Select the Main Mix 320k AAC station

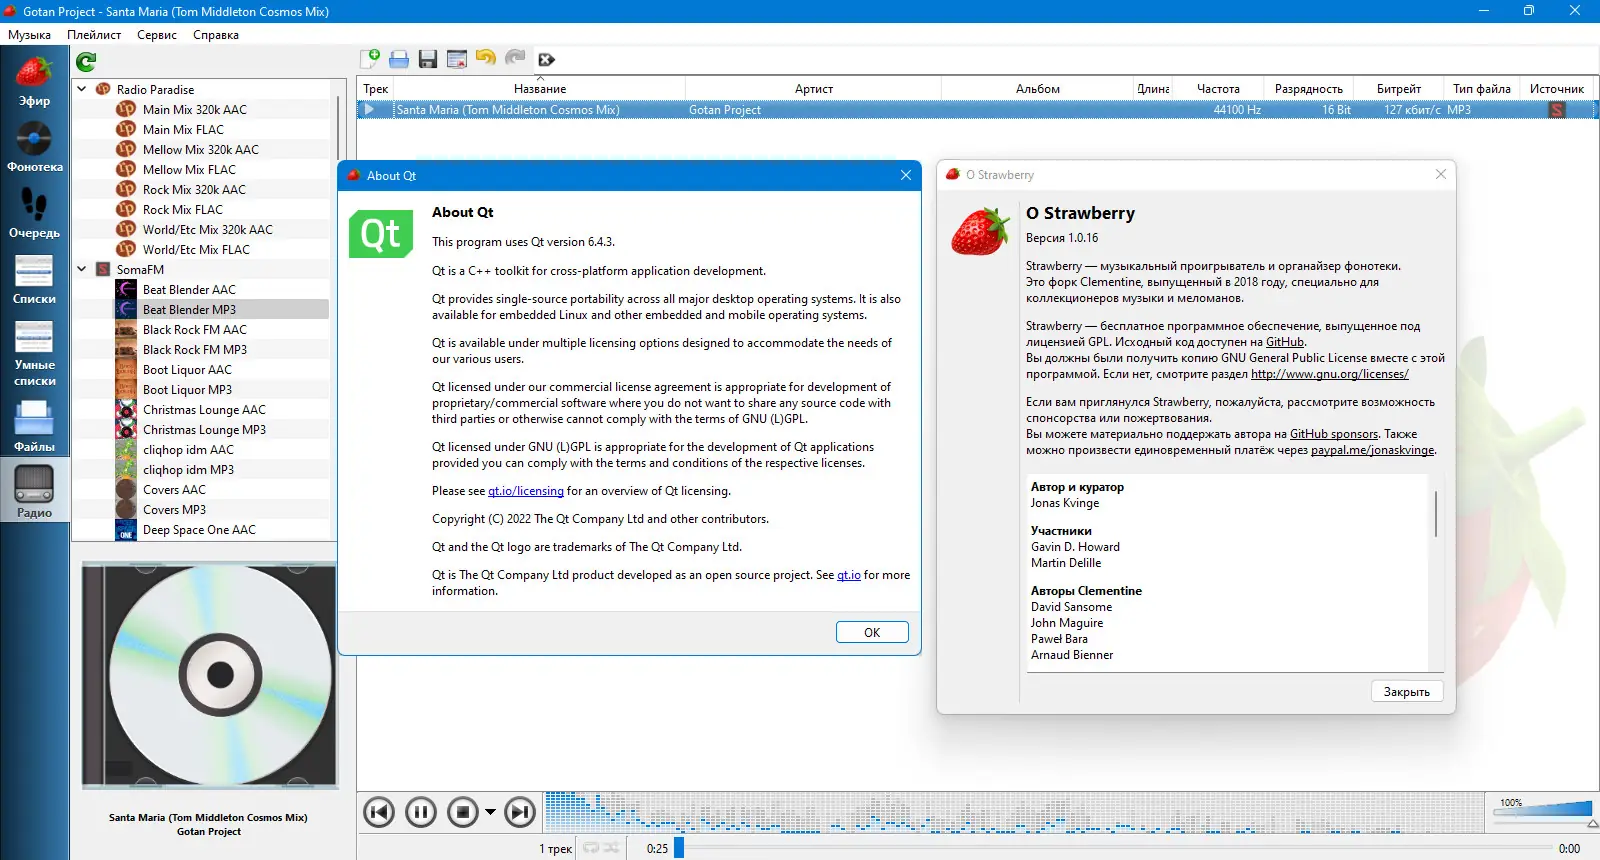coord(194,109)
